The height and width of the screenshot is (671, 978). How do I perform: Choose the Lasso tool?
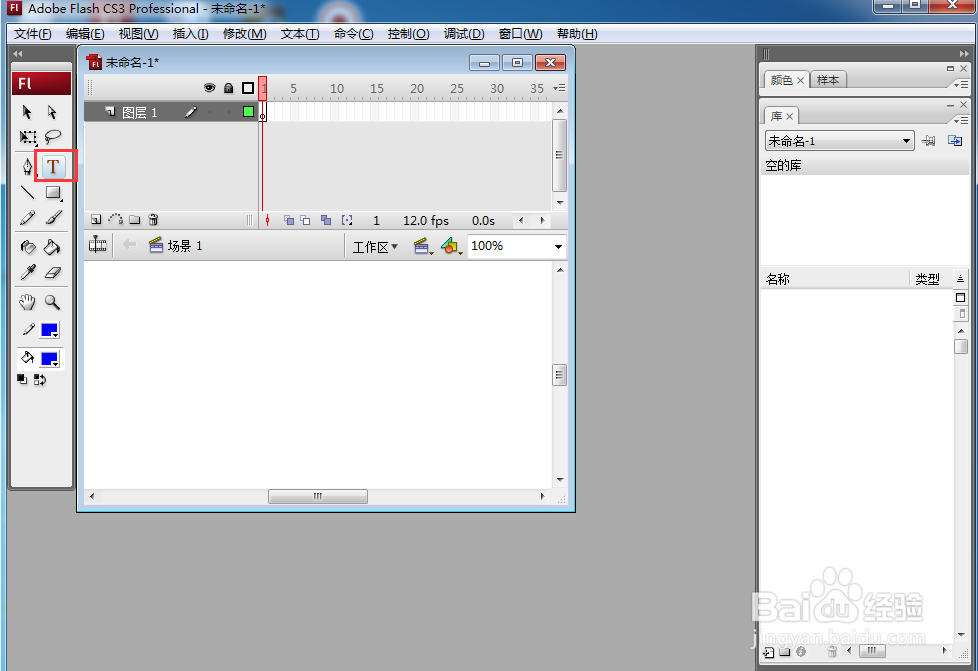(53, 137)
